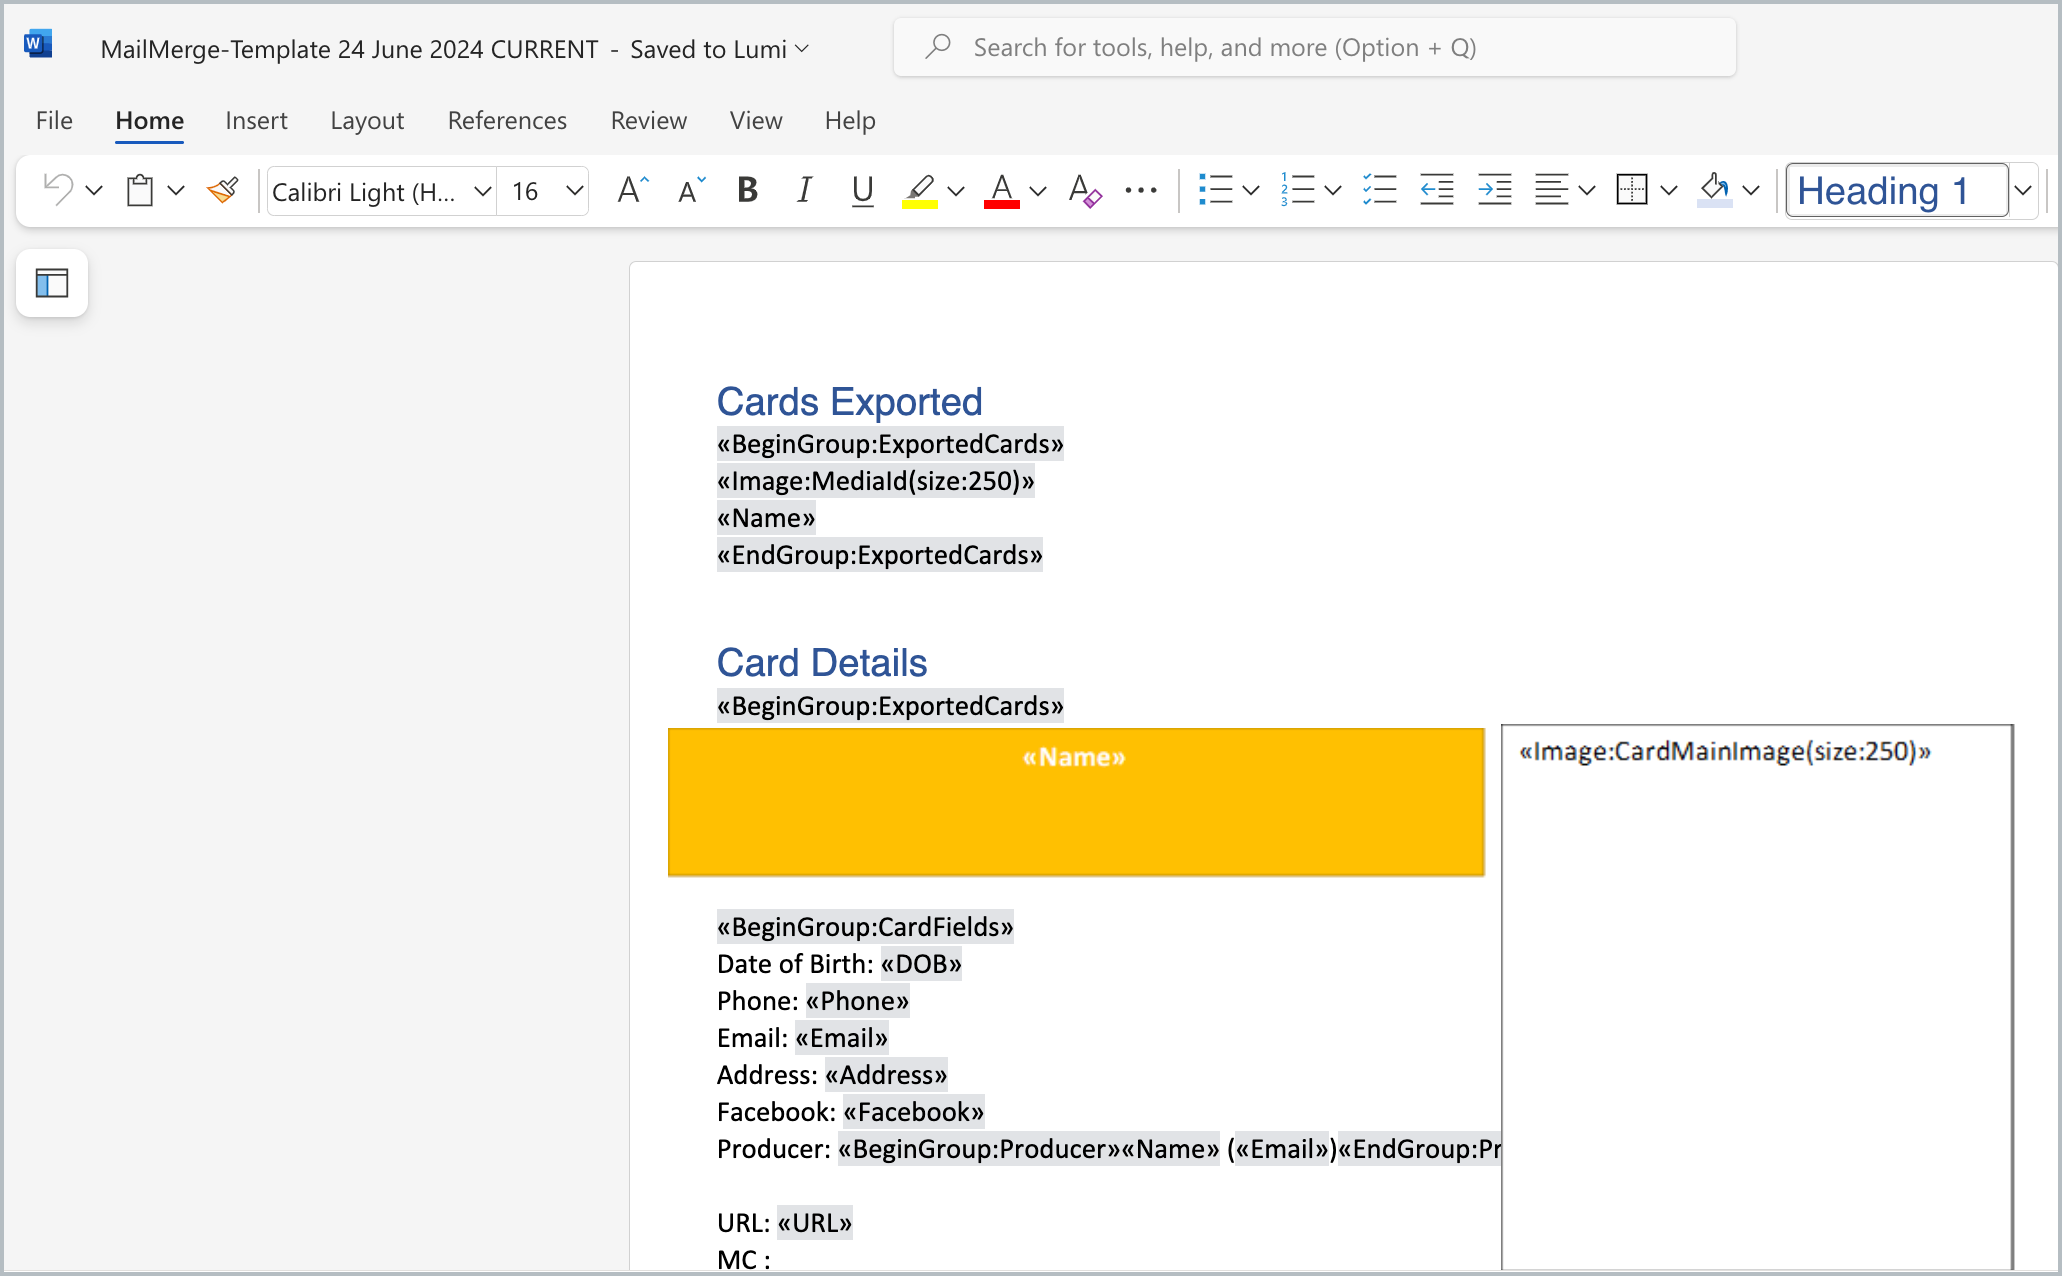Open the References tab
The height and width of the screenshot is (1276, 2062).
click(x=507, y=121)
